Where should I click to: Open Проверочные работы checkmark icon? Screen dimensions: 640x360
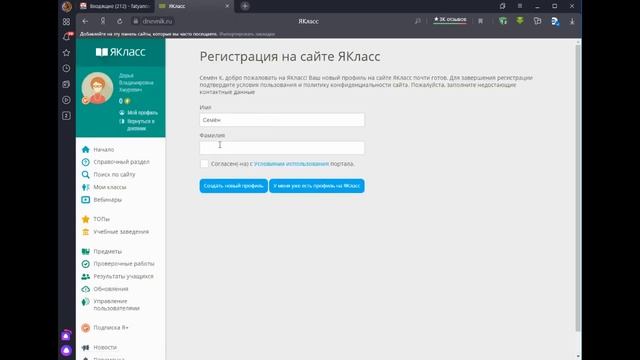point(85,264)
